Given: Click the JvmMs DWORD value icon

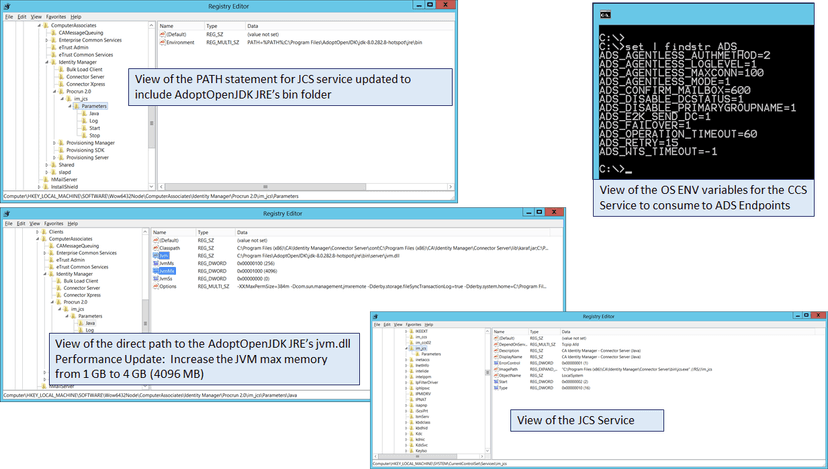Looking at the screenshot, I should tap(158, 263).
